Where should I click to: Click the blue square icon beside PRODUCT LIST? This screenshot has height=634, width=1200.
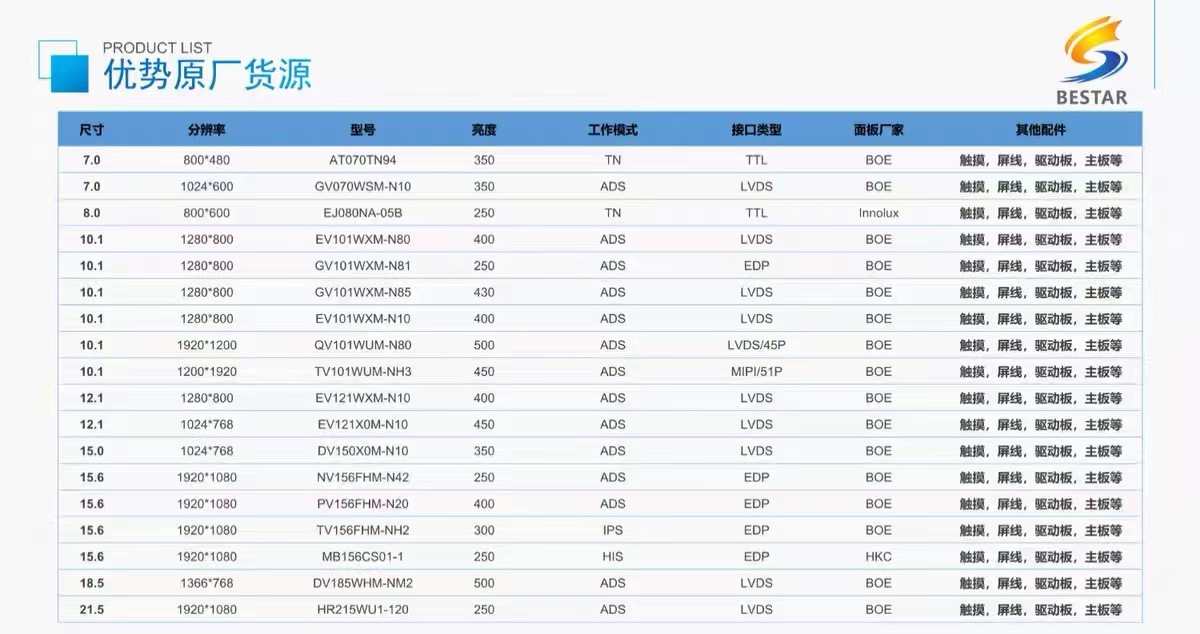pos(65,66)
